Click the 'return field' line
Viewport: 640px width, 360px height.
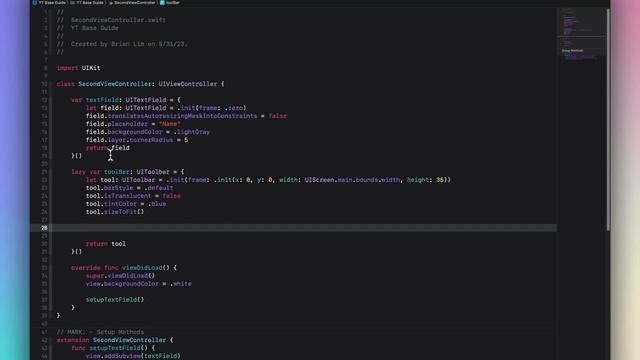[x=108, y=148]
